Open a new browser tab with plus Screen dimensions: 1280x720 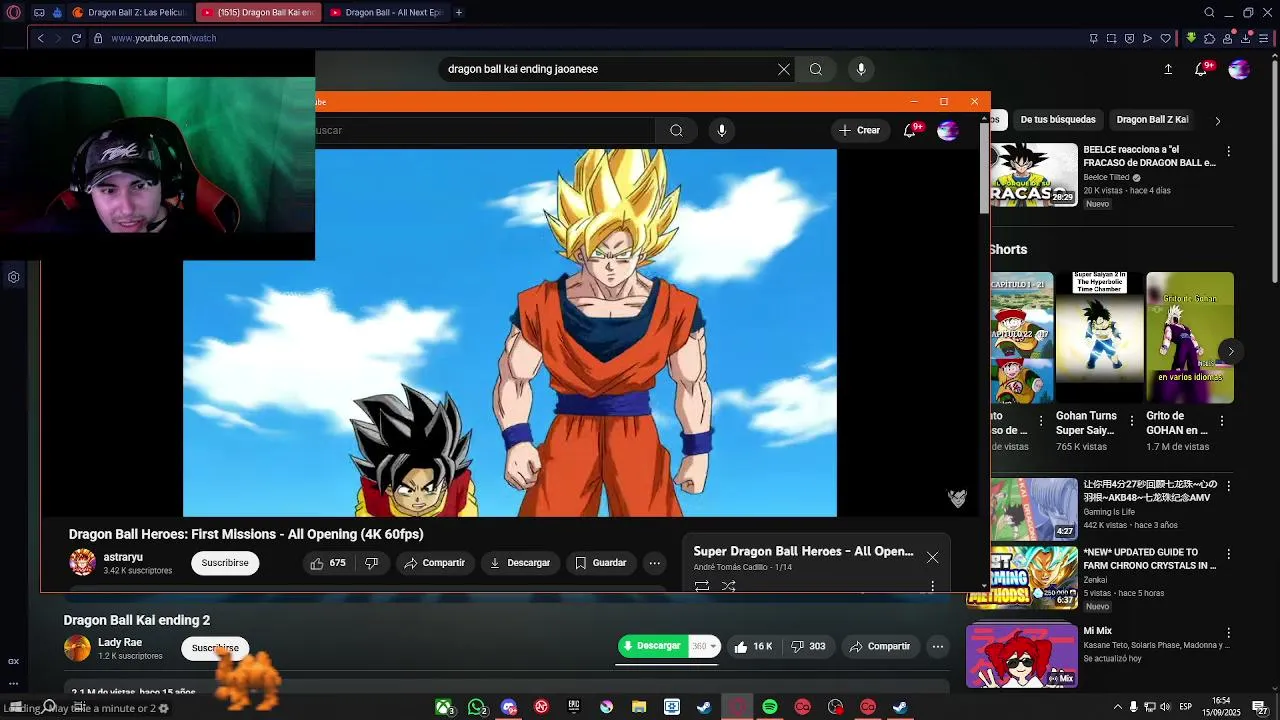coord(458,13)
